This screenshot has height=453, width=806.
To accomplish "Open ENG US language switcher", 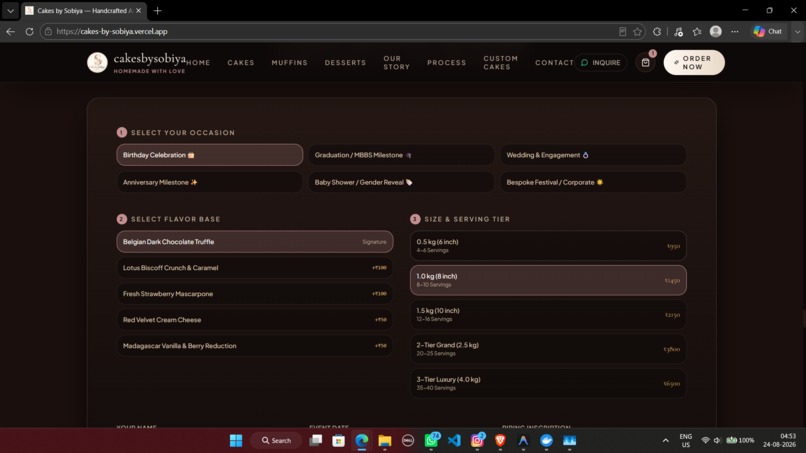I will pyautogui.click(x=686, y=441).
